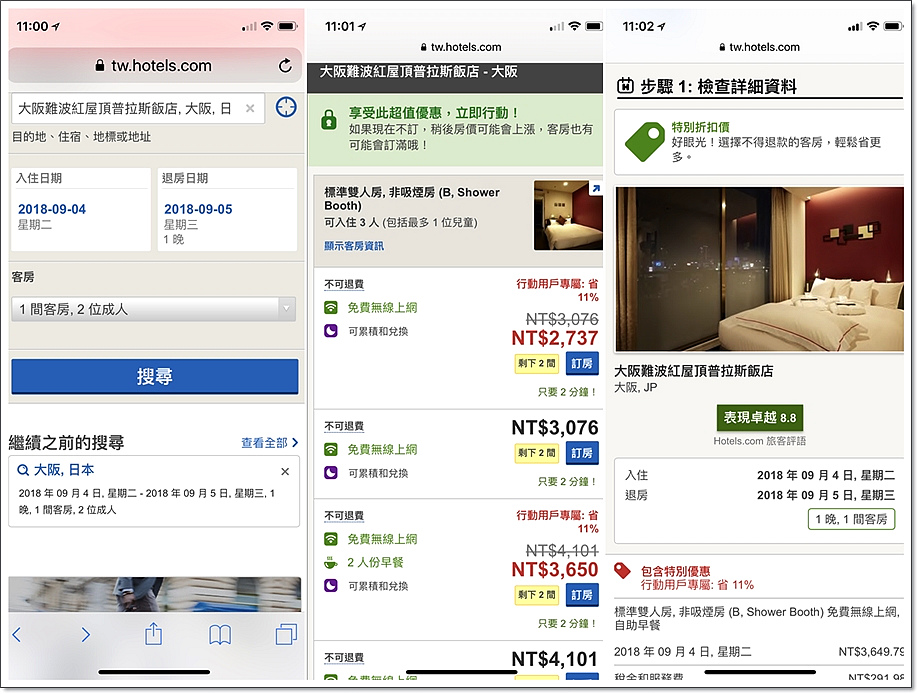The width and height of the screenshot is (918, 694).
Task: Tap the Wi-Fi status icon at 11:01
Action: (x=574, y=26)
